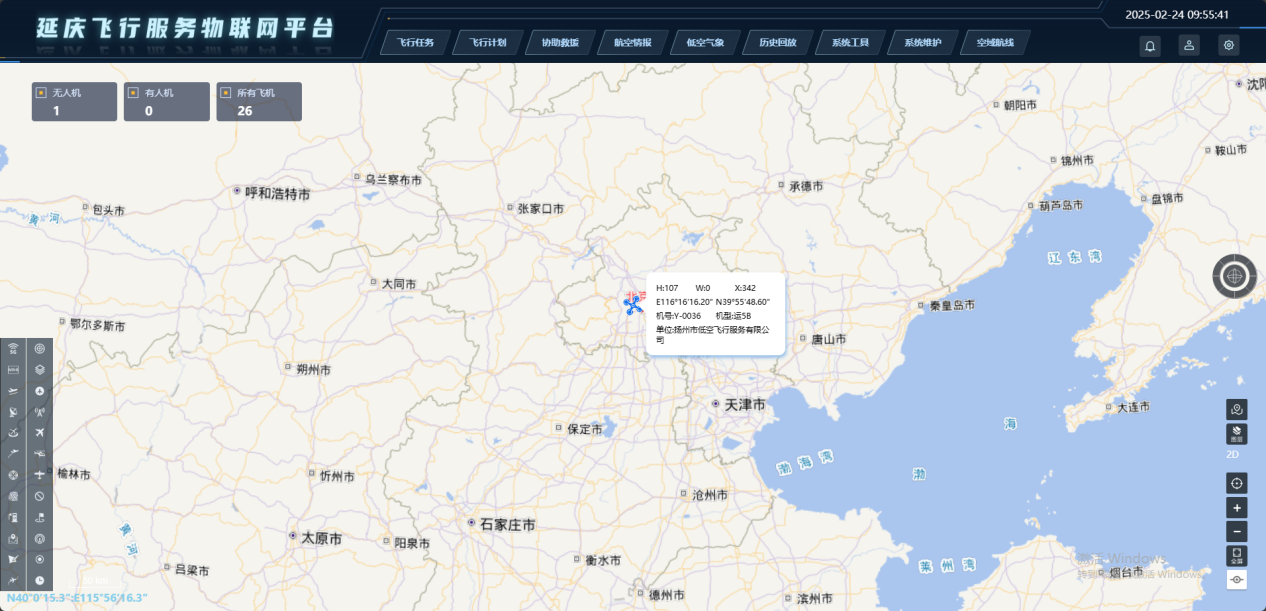
Task: Click the locate crosshair button above zoom controls
Action: coord(1237,483)
